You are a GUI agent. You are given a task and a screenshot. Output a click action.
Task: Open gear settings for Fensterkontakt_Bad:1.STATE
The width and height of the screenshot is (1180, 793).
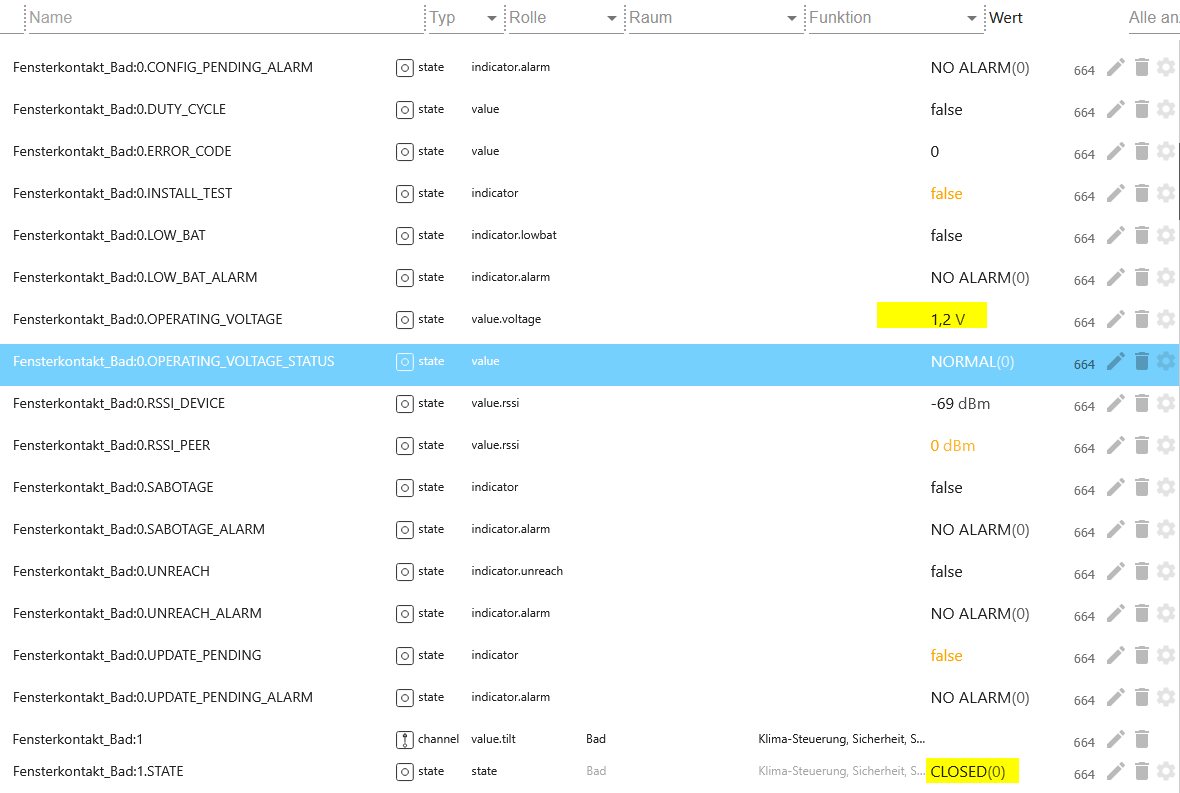(1166, 771)
